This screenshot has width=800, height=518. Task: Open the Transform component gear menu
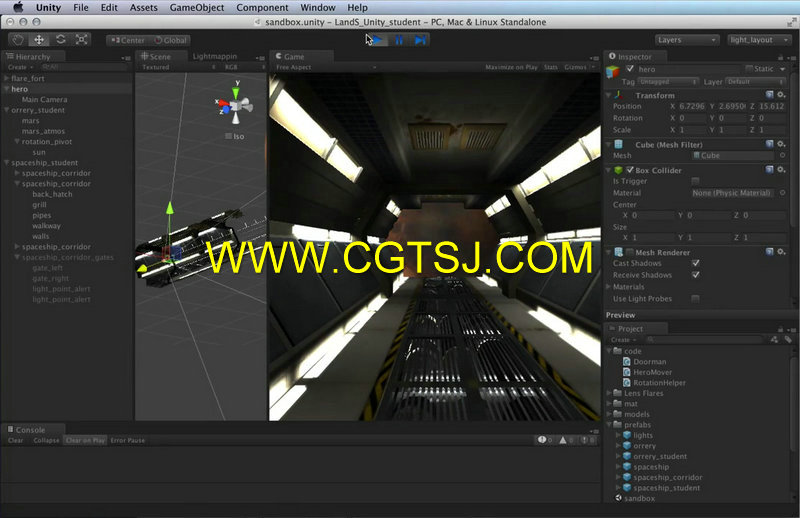[781, 94]
